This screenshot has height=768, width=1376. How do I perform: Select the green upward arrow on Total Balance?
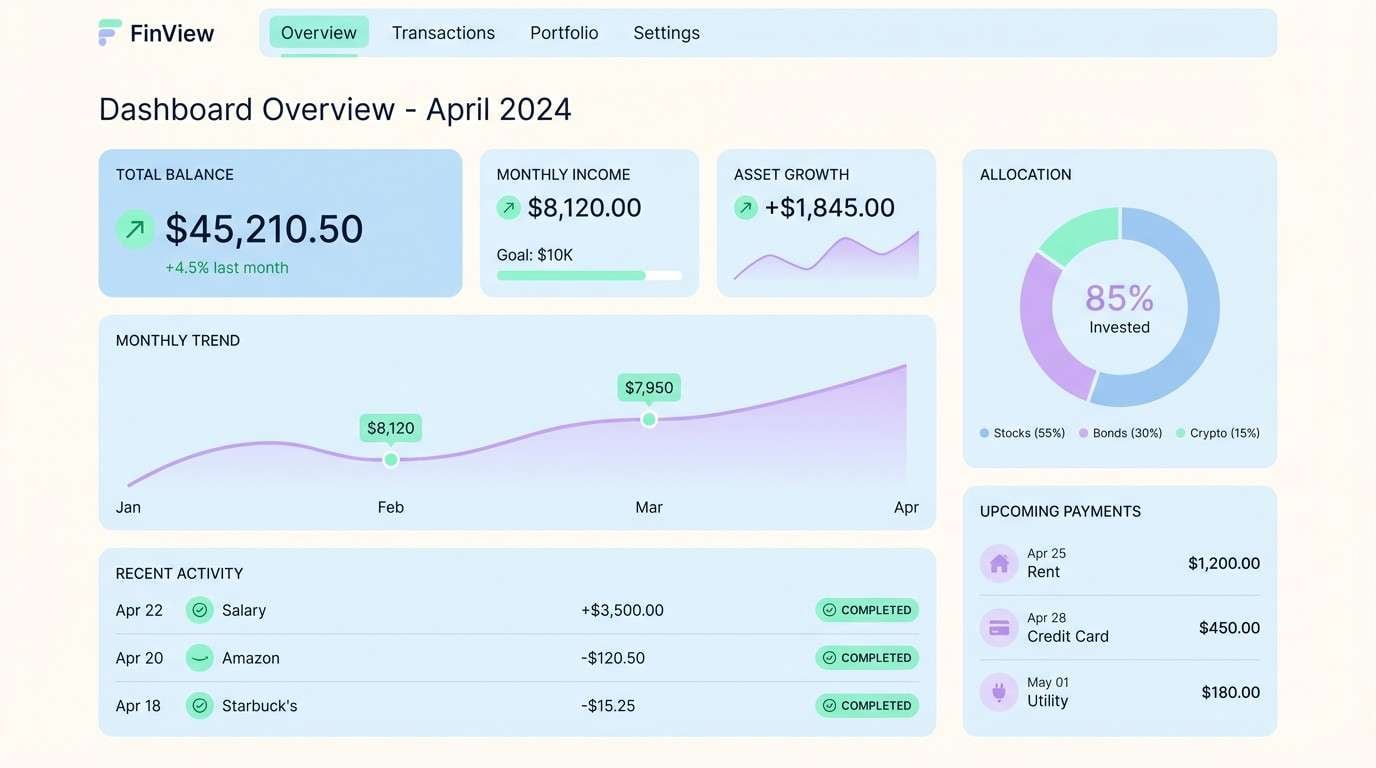(x=134, y=229)
